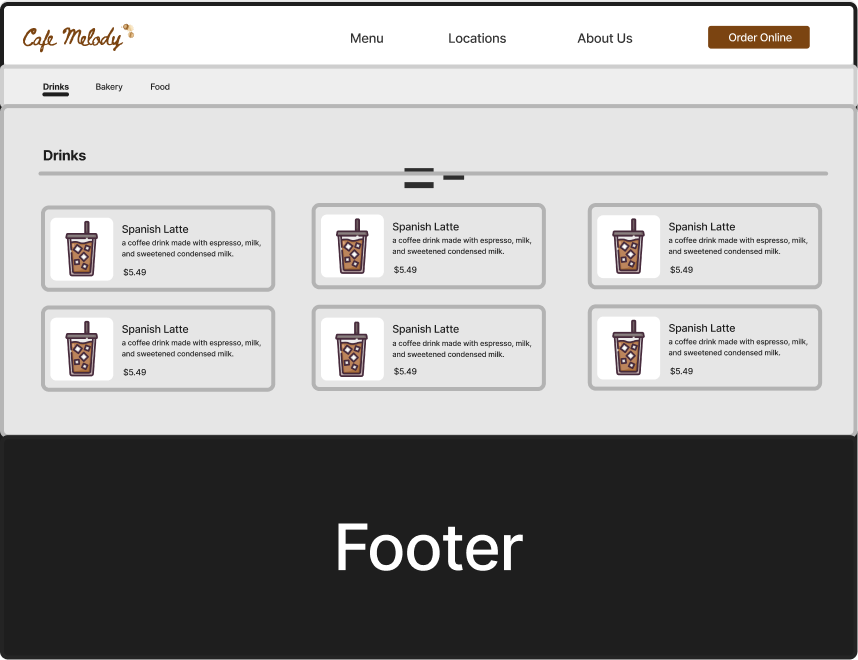
Task: Open the Menu navigation link
Action: coord(367,38)
